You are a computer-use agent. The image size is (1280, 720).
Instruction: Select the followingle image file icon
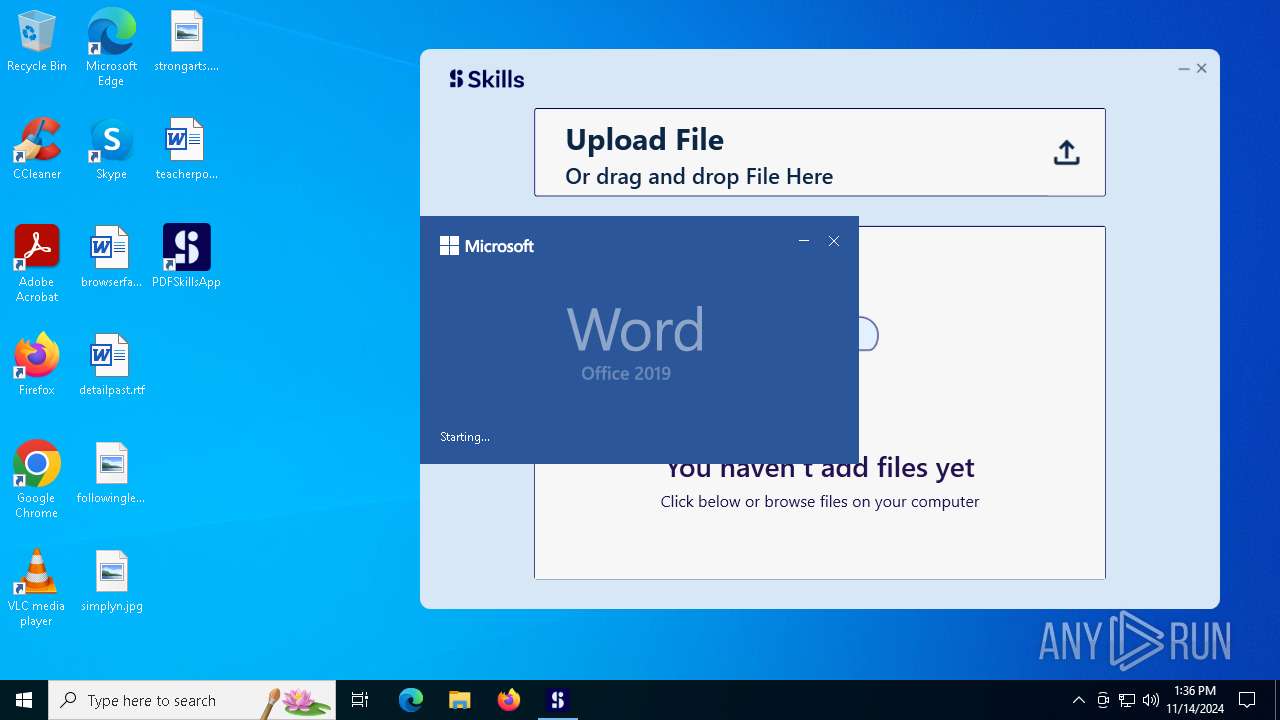(111, 473)
